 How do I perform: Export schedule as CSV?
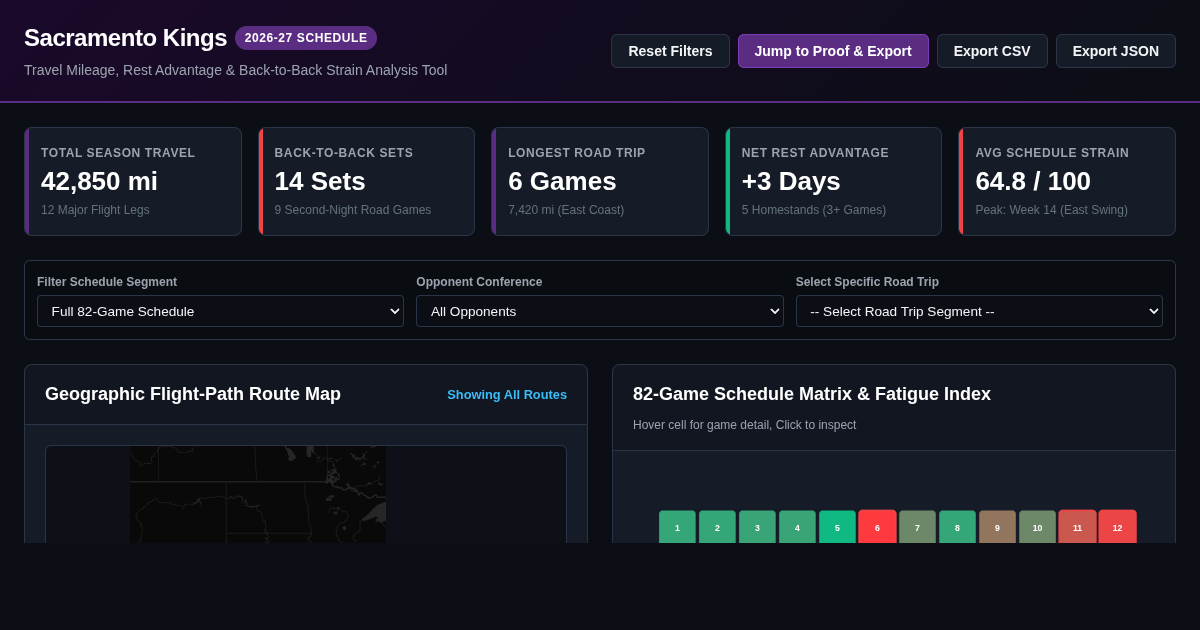(992, 51)
